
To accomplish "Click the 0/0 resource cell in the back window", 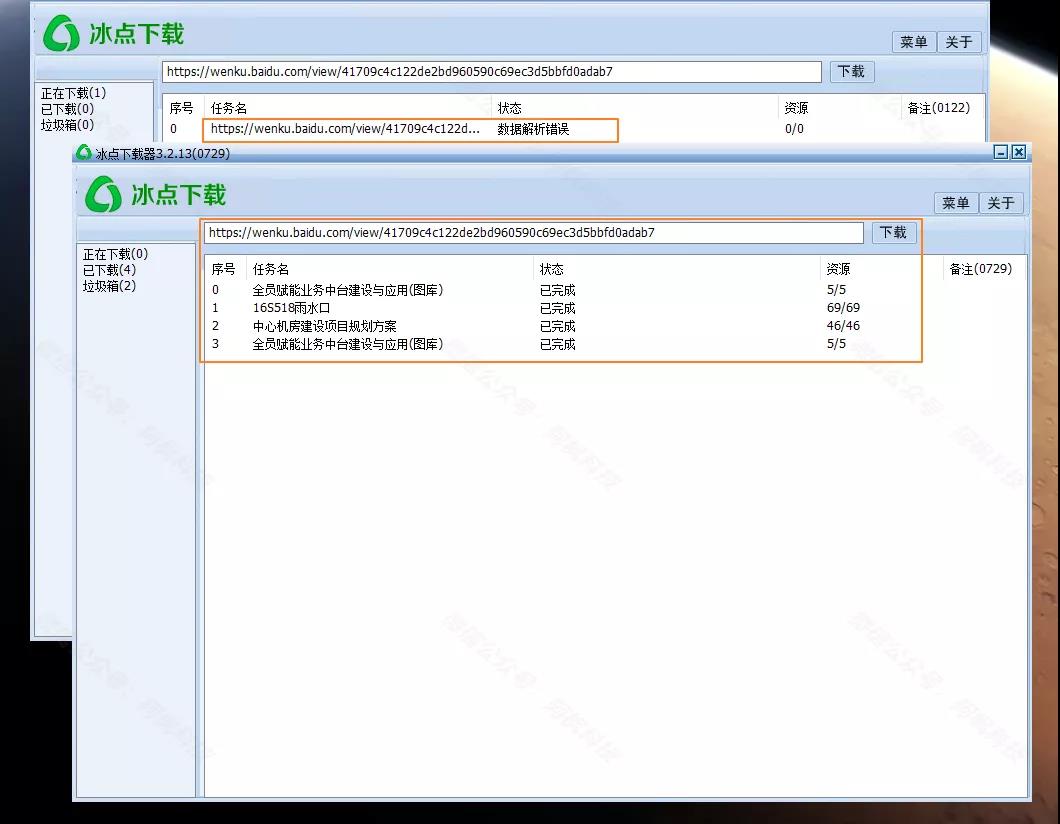I will click(794, 129).
